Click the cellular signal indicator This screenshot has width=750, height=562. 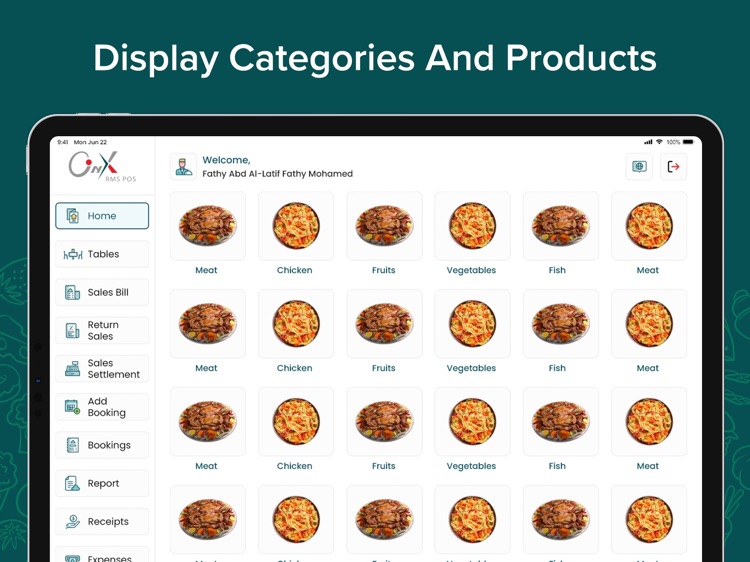coord(648,142)
